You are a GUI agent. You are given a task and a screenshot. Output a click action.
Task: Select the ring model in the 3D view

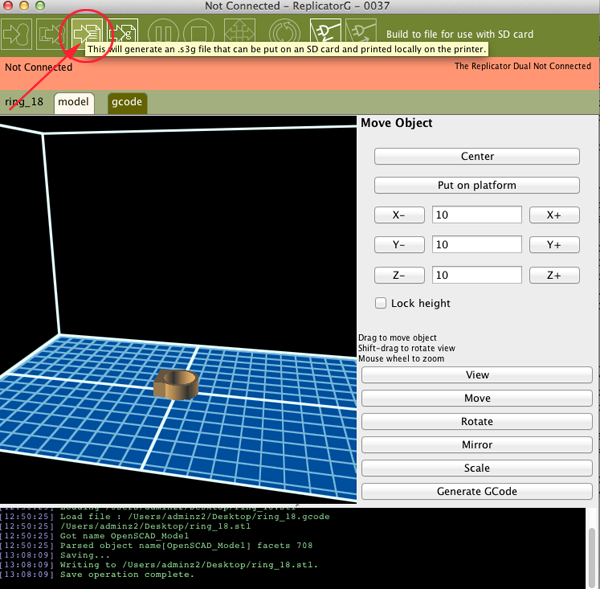(176, 385)
